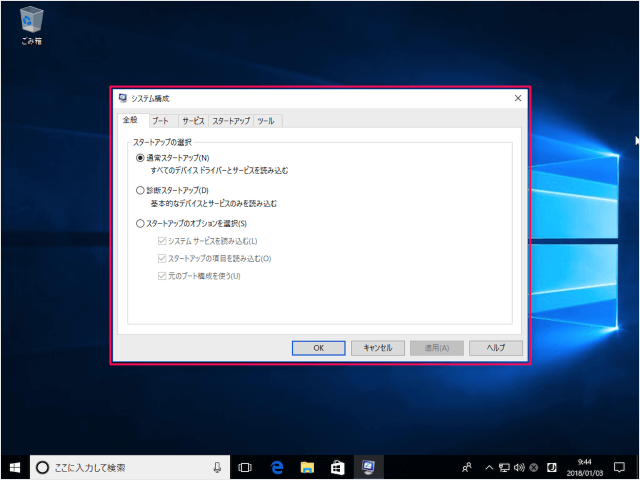
Task: Switch to the サービス tab
Action: coord(193,121)
